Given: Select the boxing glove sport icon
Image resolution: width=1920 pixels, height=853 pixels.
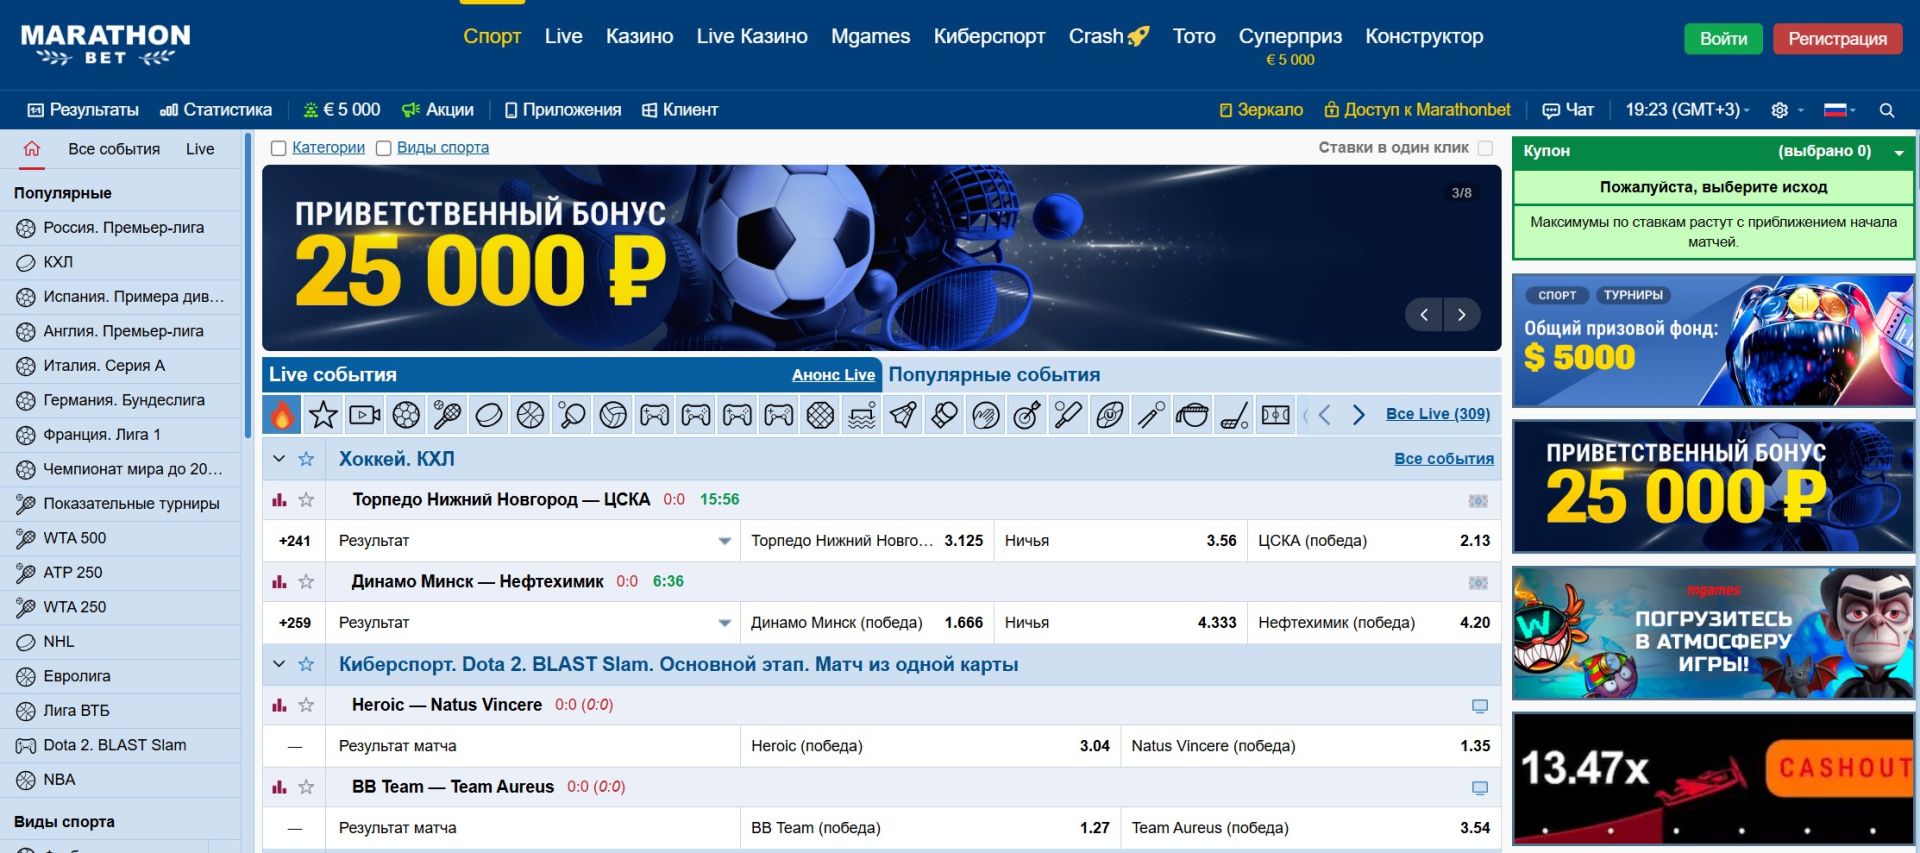Looking at the screenshot, I should 944,415.
